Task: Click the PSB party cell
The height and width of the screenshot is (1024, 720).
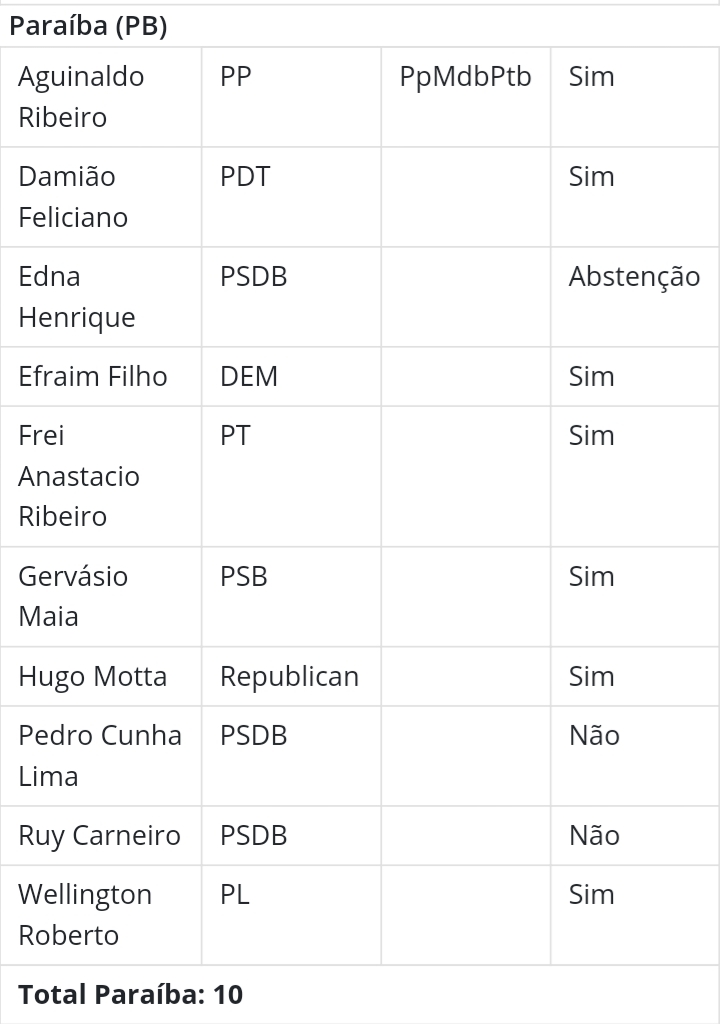Action: coord(244,577)
